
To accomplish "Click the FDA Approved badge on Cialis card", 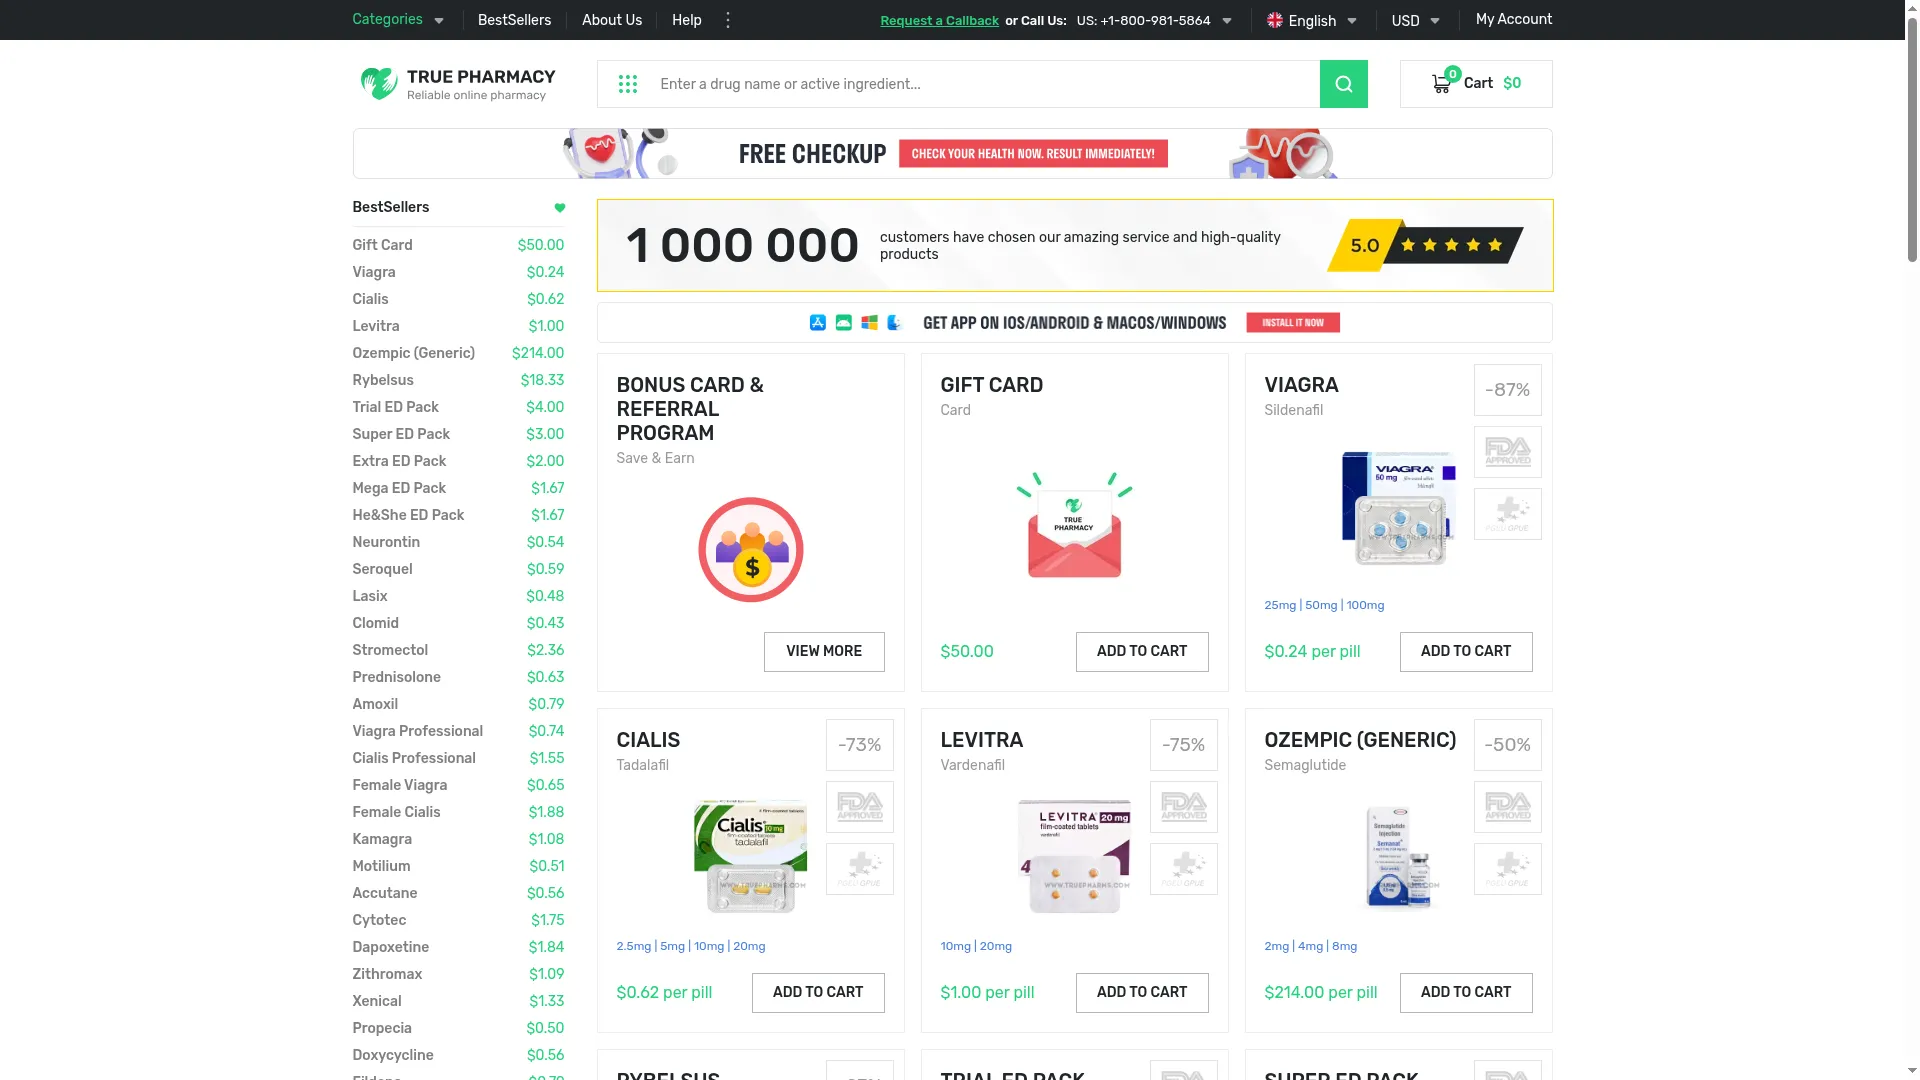I will coord(859,807).
